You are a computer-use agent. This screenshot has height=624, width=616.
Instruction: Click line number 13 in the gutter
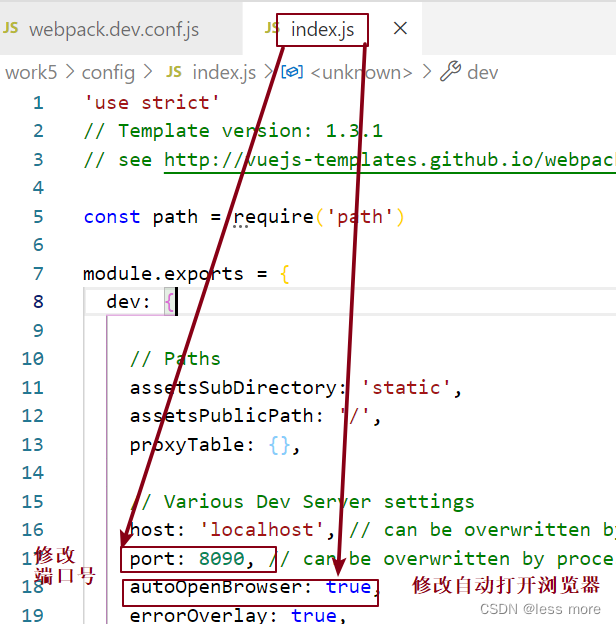tap(33, 444)
